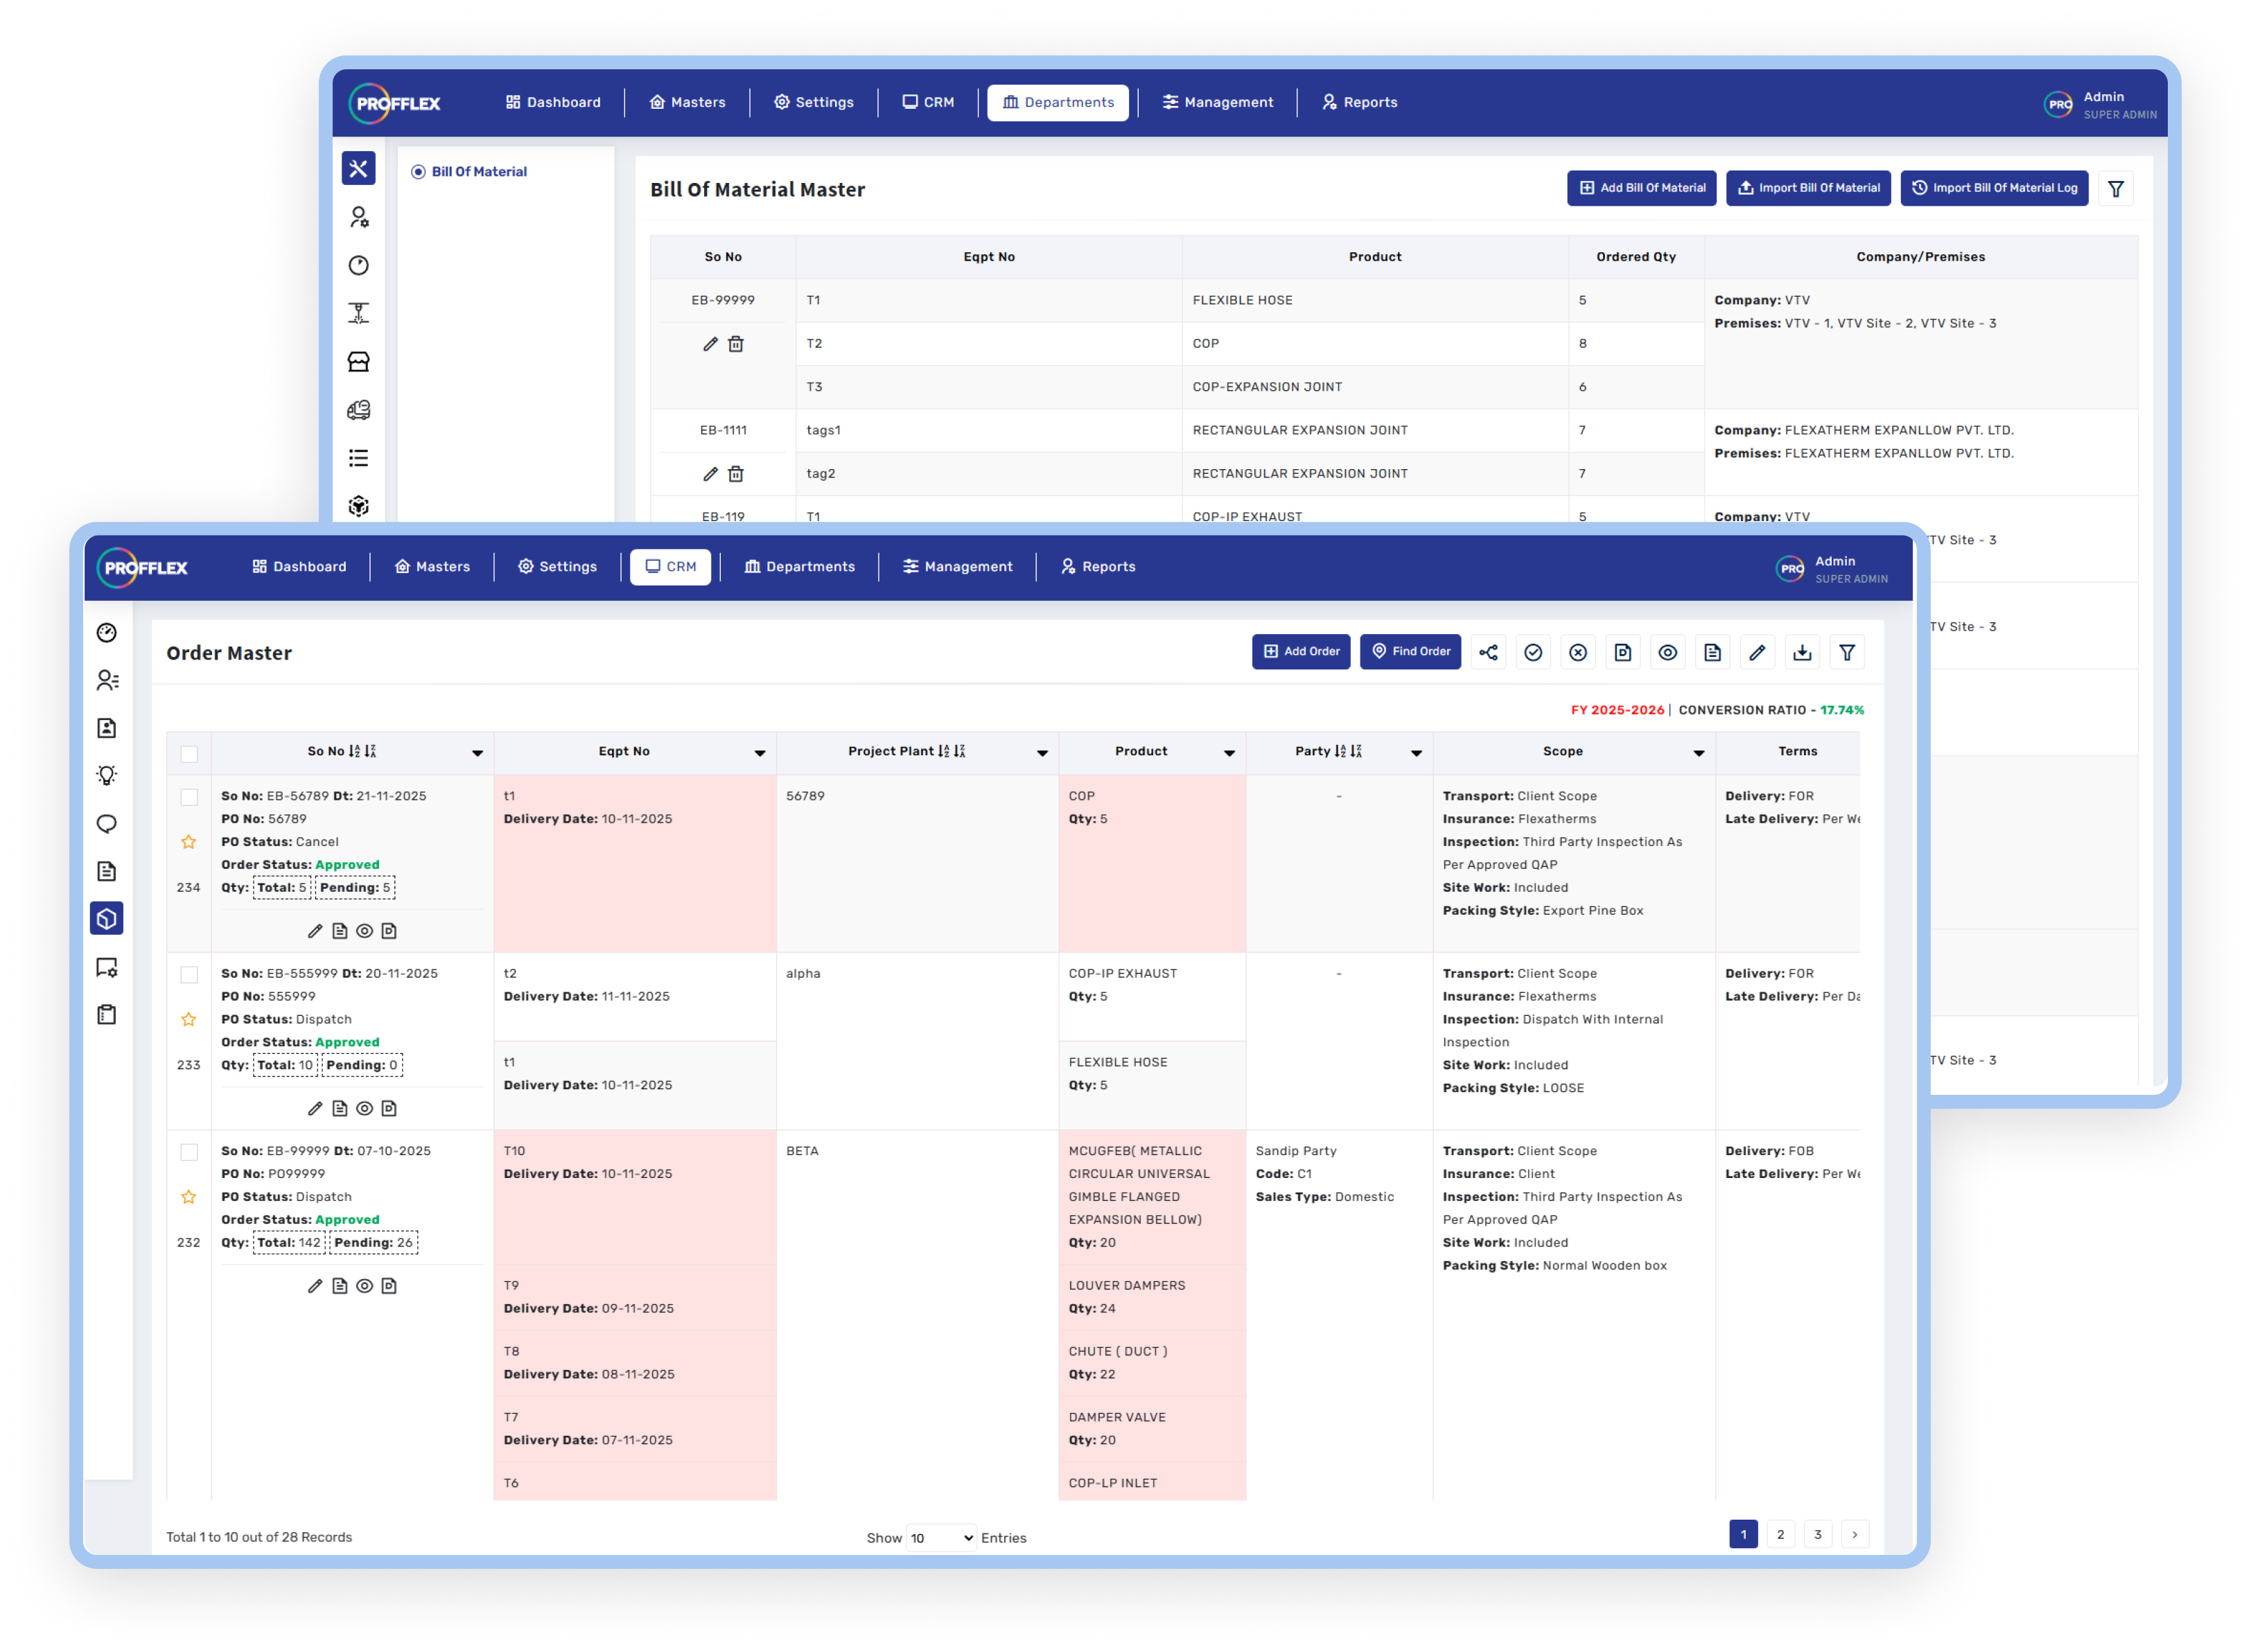Click the pencil edit icon for EB-1111

coord(710,474)
